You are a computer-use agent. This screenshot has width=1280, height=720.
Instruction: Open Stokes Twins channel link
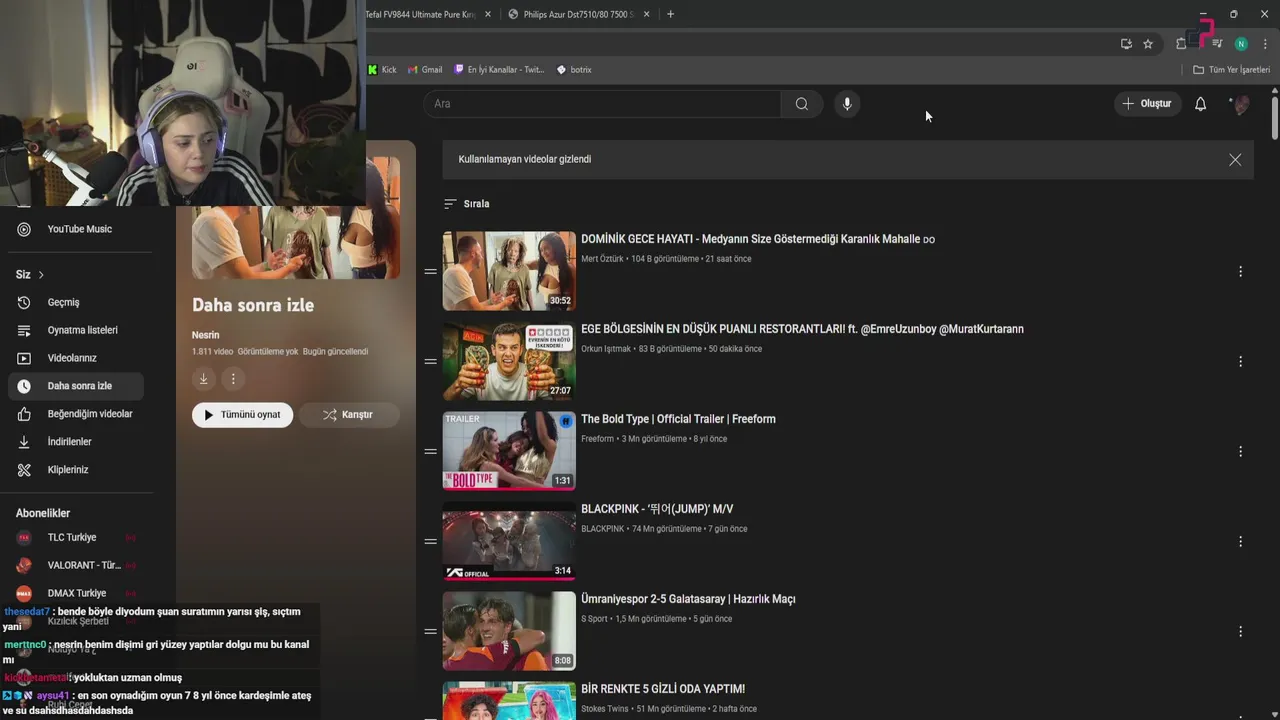click(x=605, y=709)
